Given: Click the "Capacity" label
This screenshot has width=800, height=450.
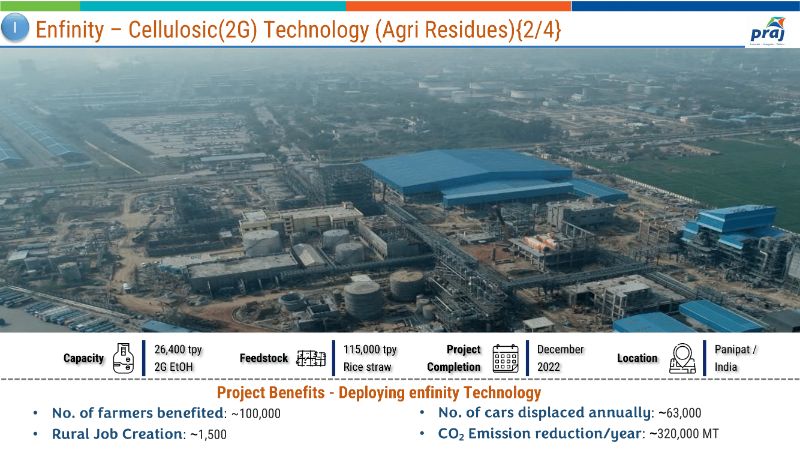Looking at the screenshot, I should click(x=84, y=358).
